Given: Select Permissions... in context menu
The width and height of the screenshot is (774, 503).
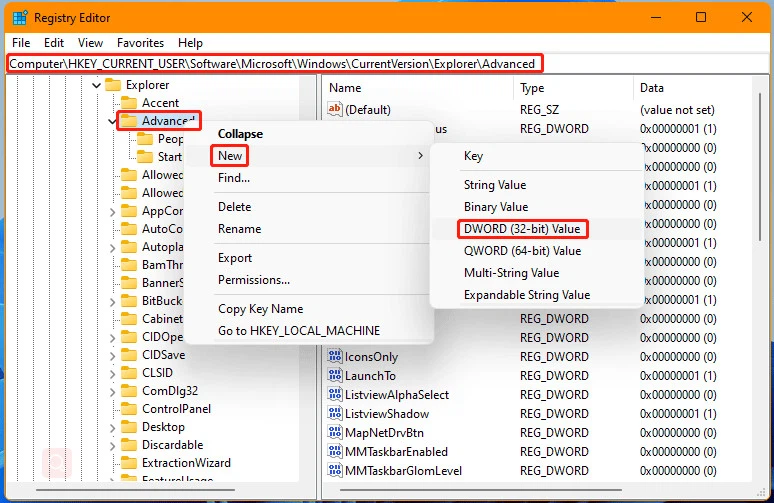Looking at the screenshot, I should tap(254, 280).
